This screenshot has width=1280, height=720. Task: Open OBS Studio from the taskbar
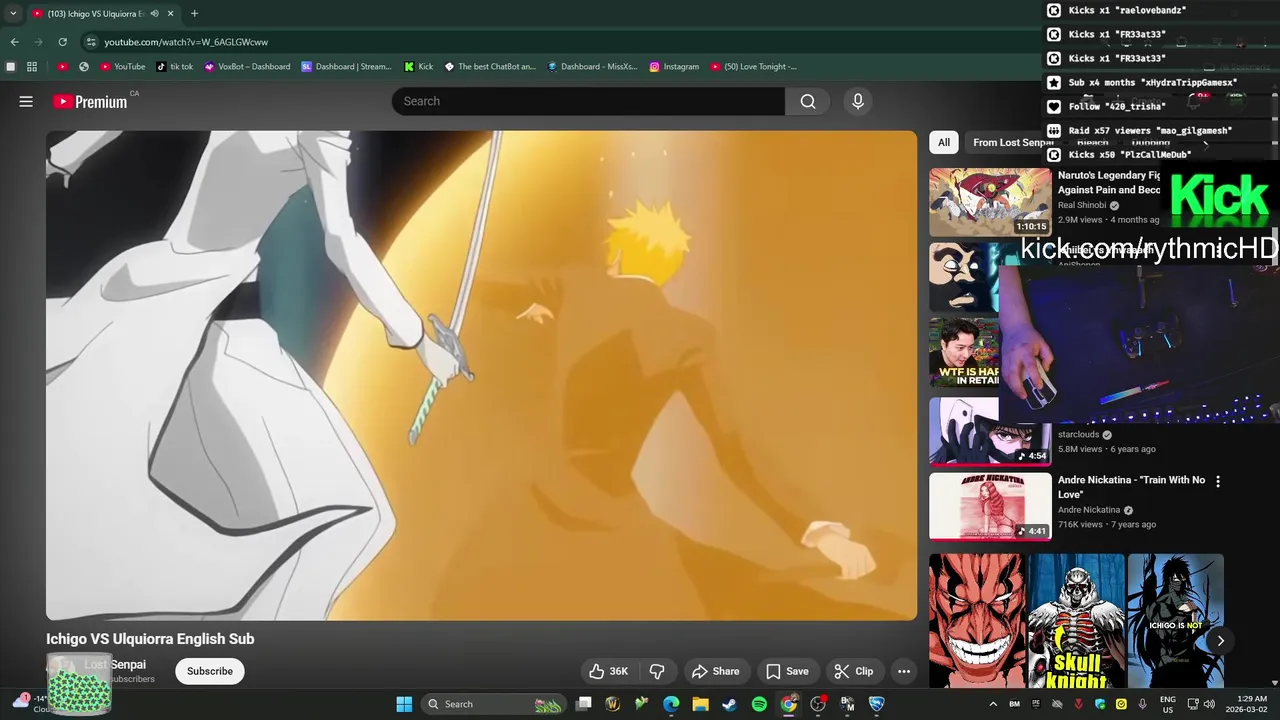click(818, 704)
